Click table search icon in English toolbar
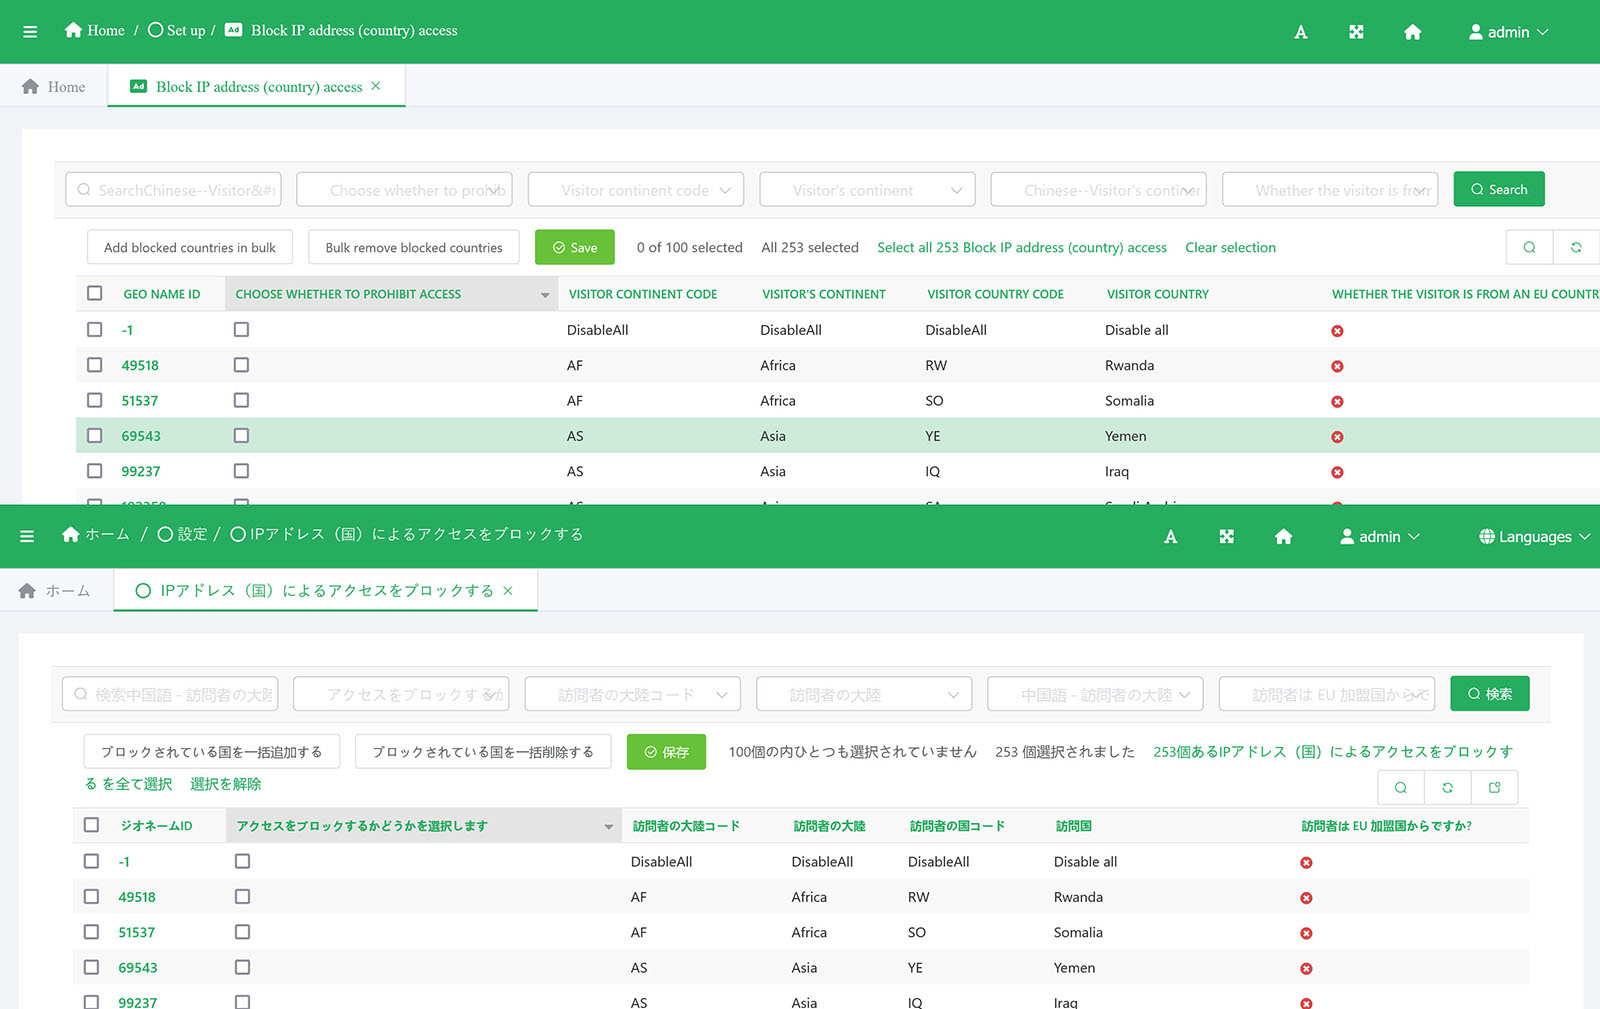Screen dimensions: 1600x1009 pyautogui.click(x=1529, y=247)
